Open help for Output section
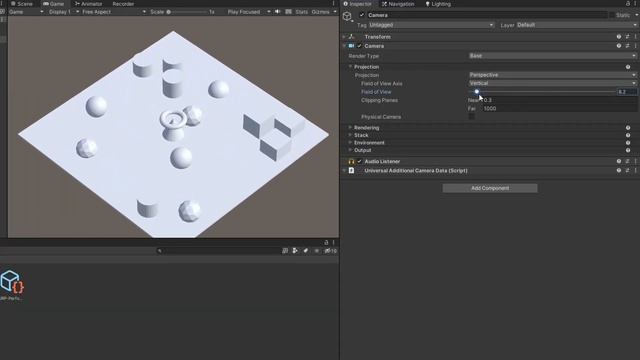The height and width of the screenshot is (360, 640). 628,150
